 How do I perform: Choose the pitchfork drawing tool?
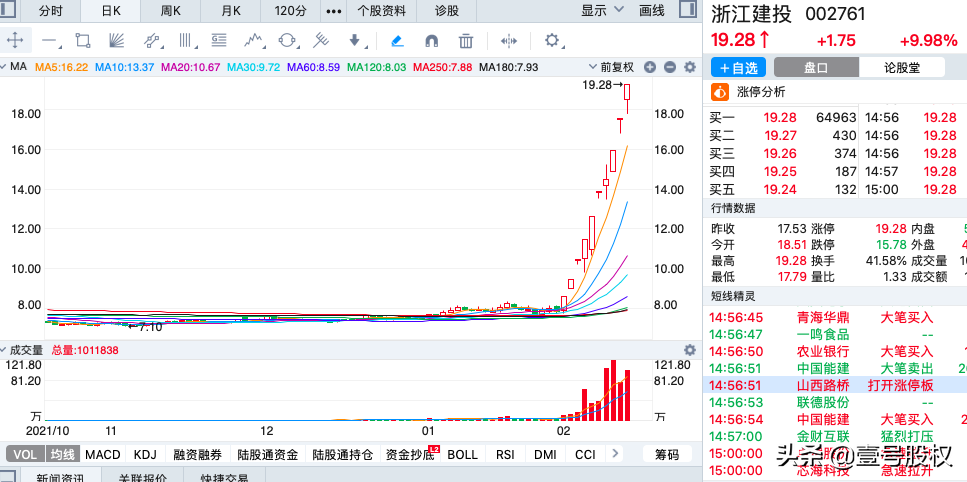[321, 41]
